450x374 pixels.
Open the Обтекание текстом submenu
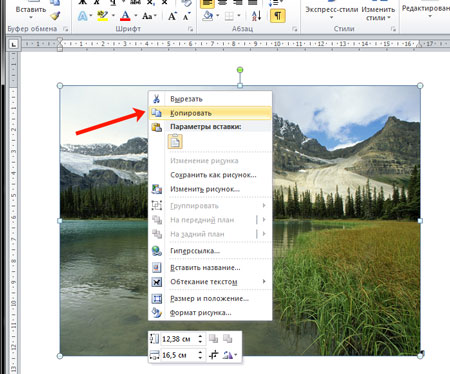click(x=210, y=282)
